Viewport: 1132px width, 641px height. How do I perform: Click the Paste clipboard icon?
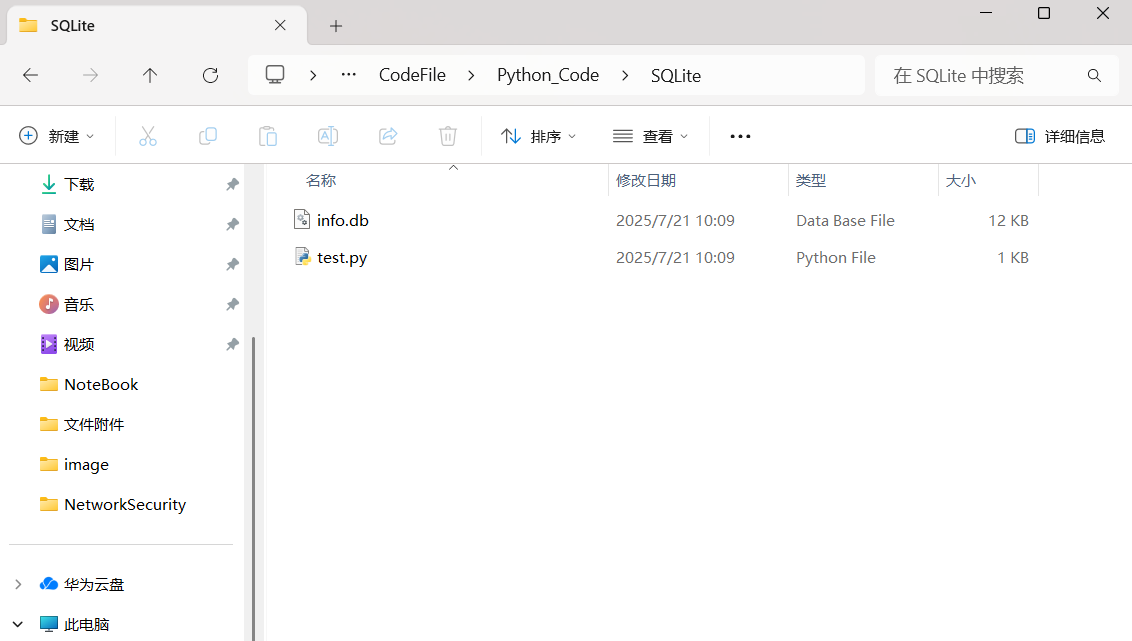[268, 136]
